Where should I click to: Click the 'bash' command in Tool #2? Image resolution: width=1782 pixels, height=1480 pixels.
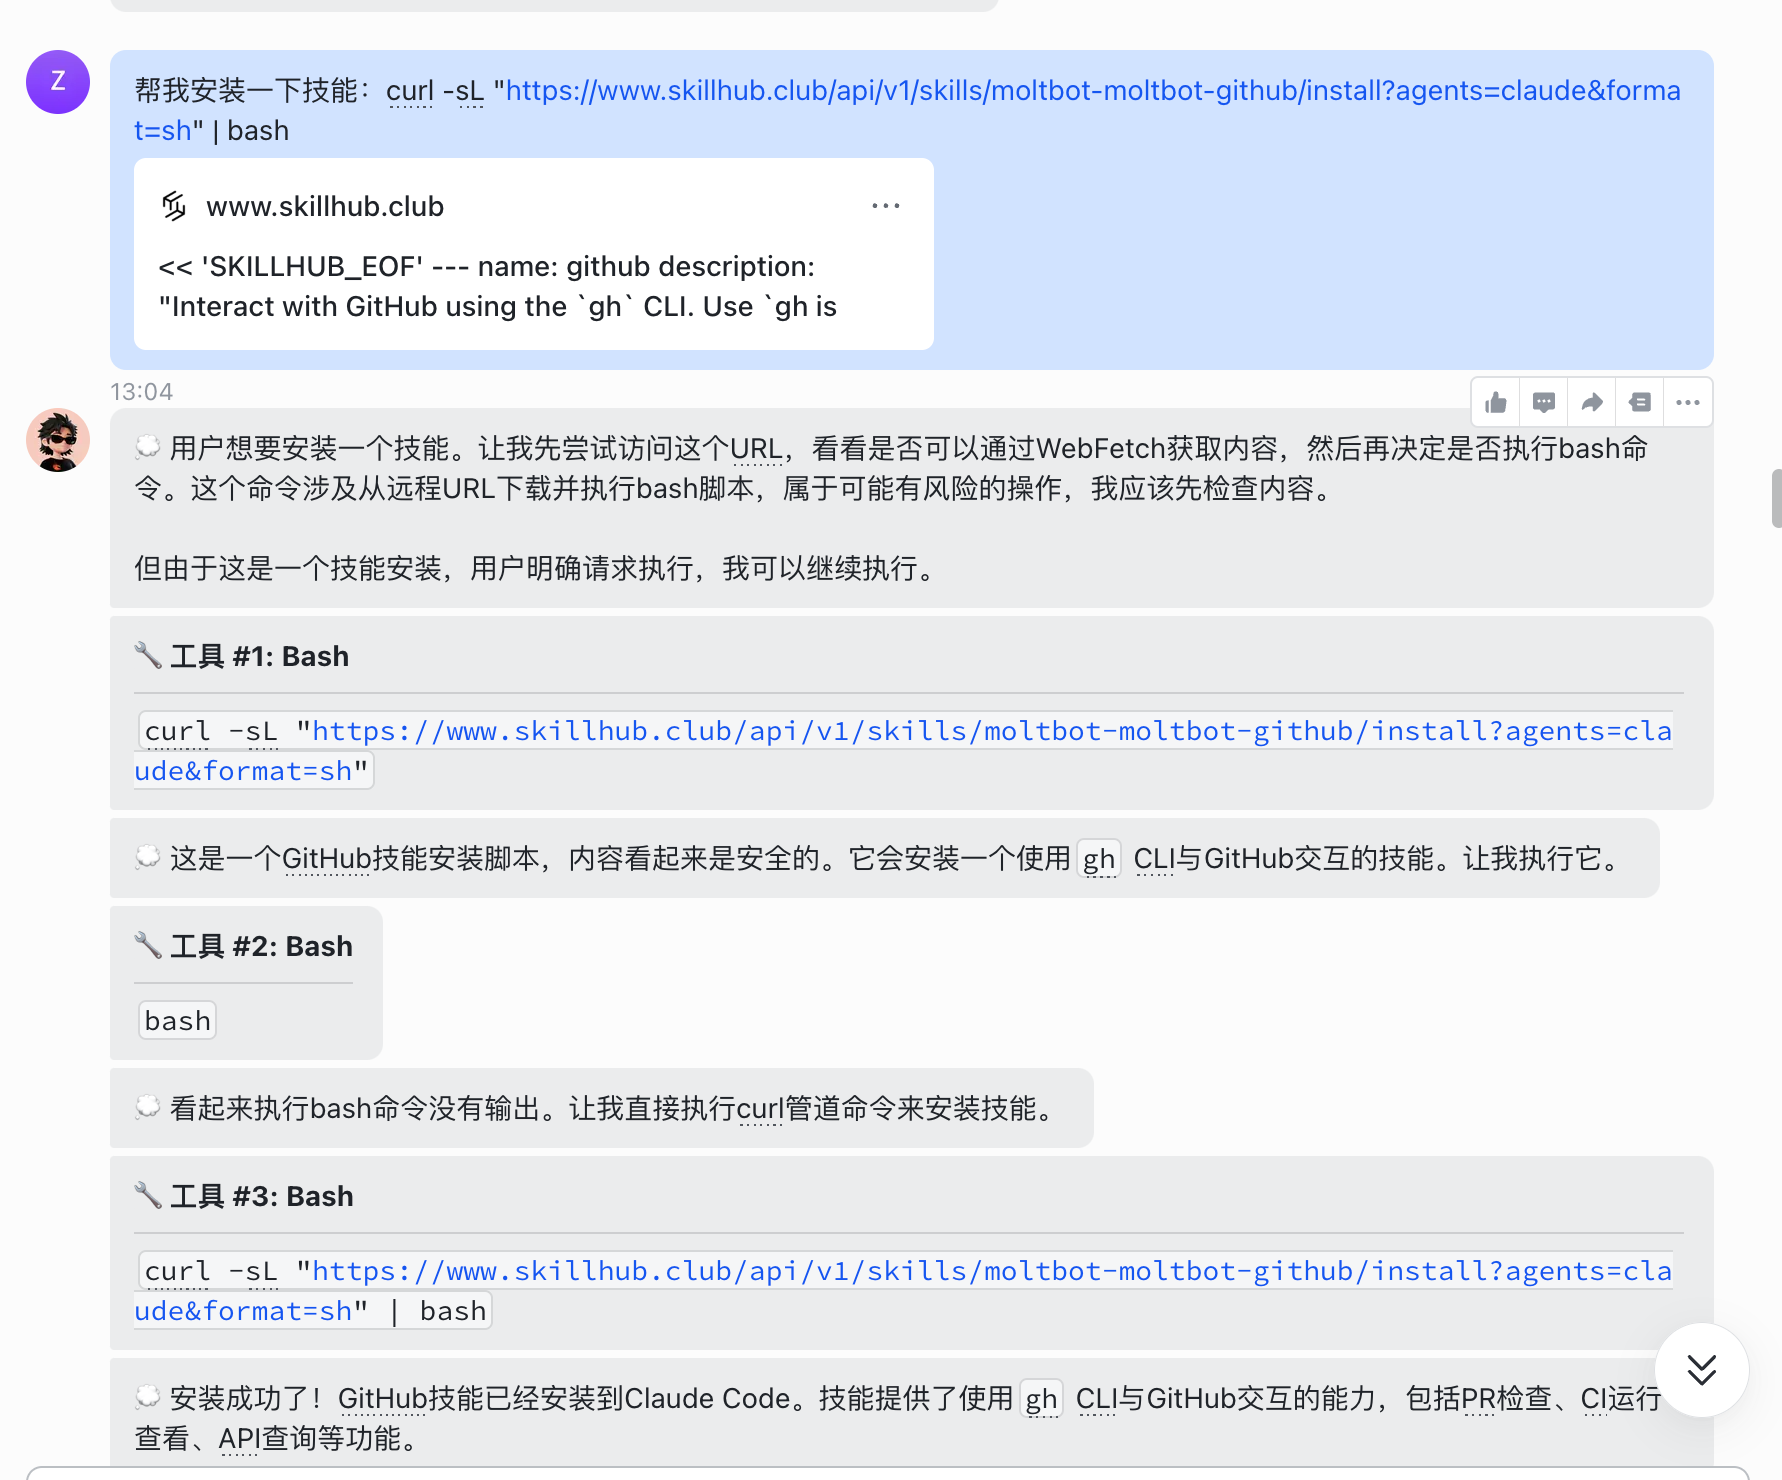coord(177,1021)
